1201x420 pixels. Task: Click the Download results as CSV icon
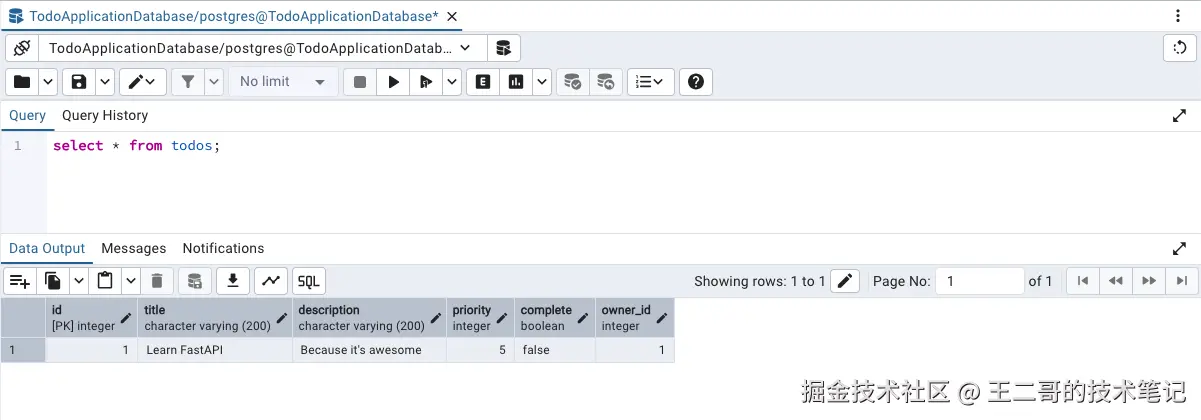(233, 281)
